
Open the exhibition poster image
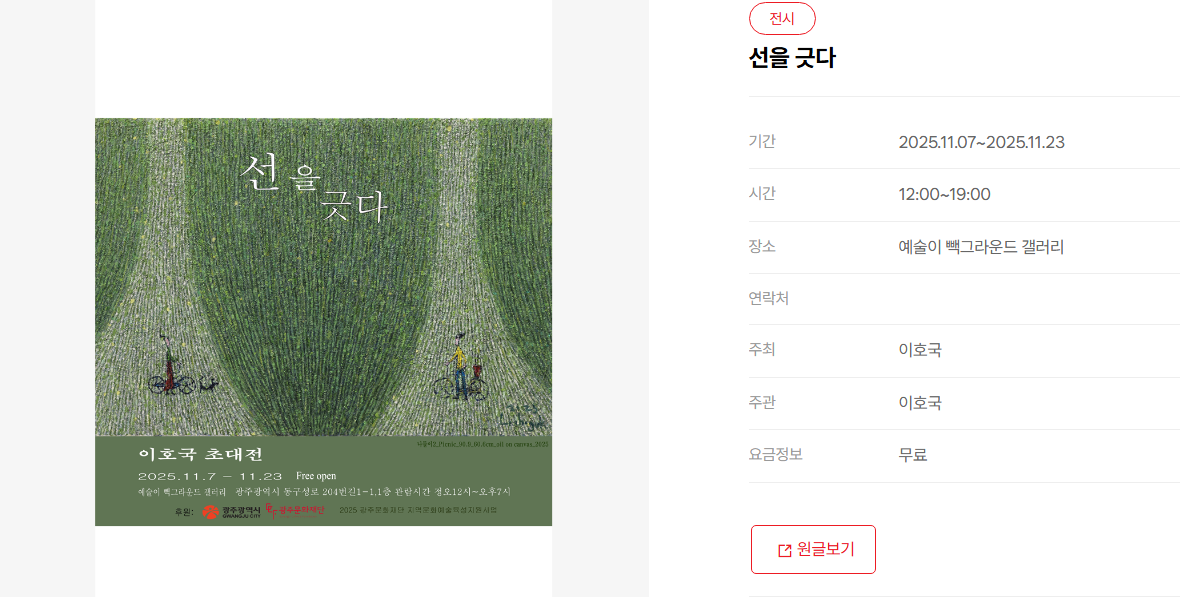point(324,321)
